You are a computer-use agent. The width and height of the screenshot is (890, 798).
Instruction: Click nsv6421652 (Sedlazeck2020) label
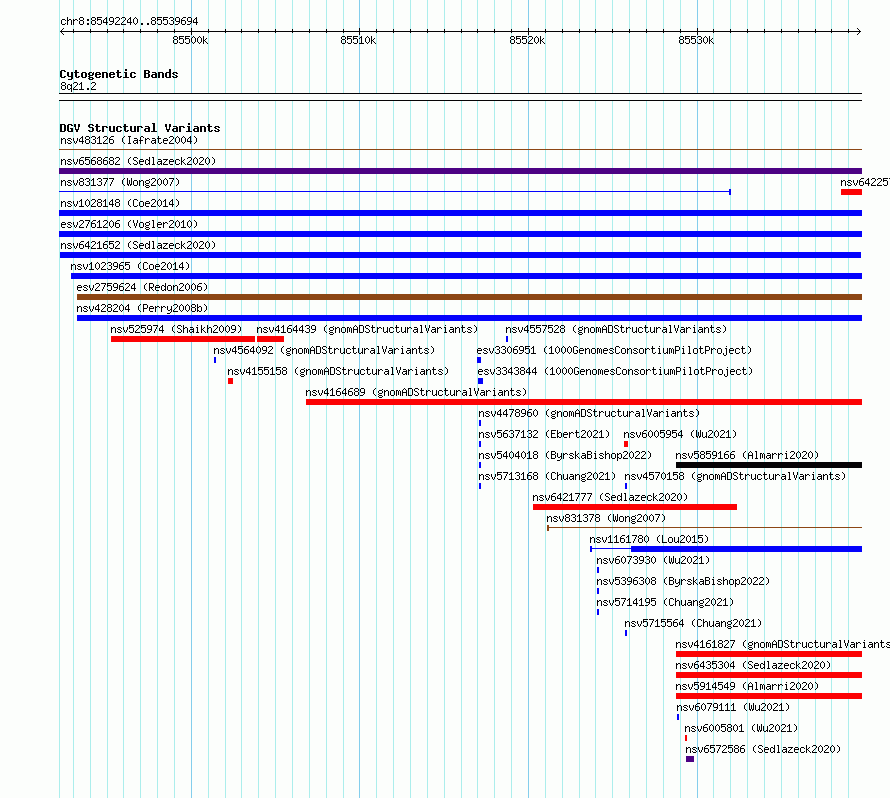pyautogui.click(x=138, y=245)
